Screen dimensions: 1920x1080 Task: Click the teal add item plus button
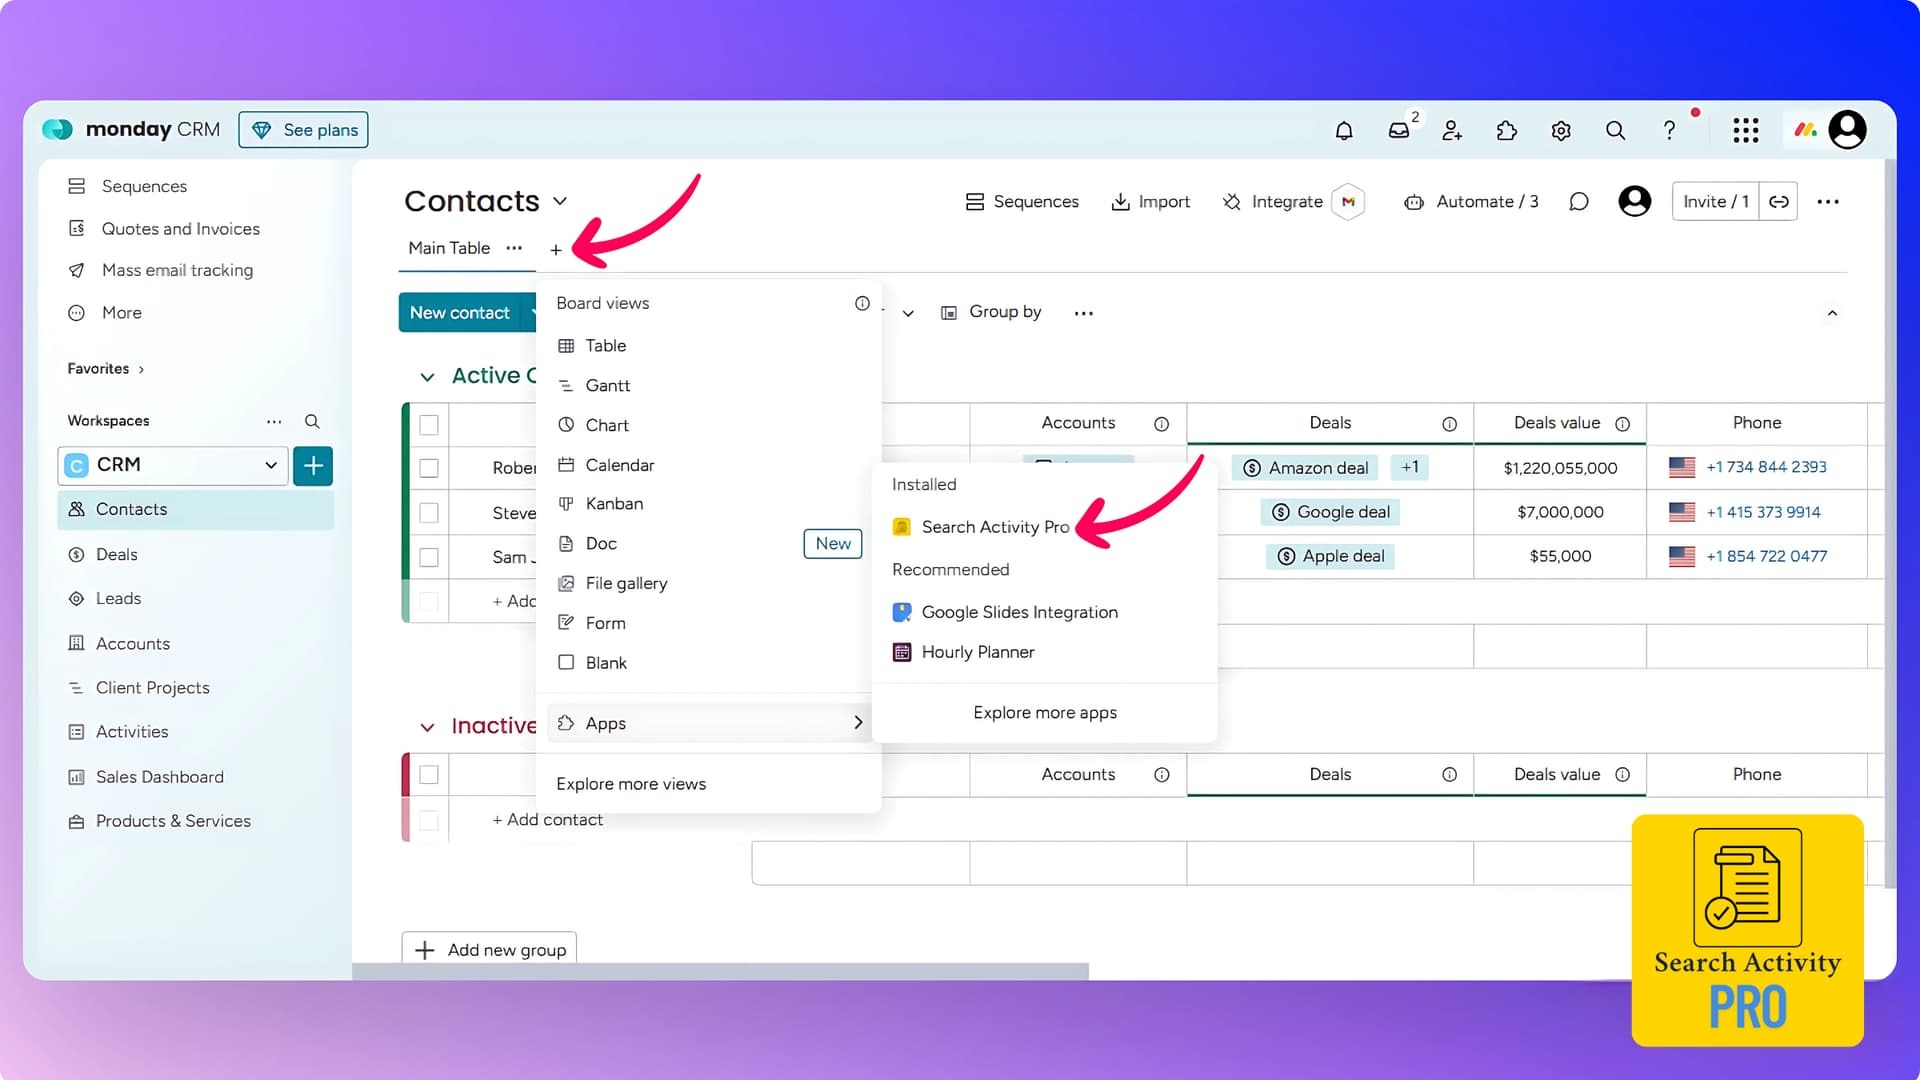pos(313,465)
